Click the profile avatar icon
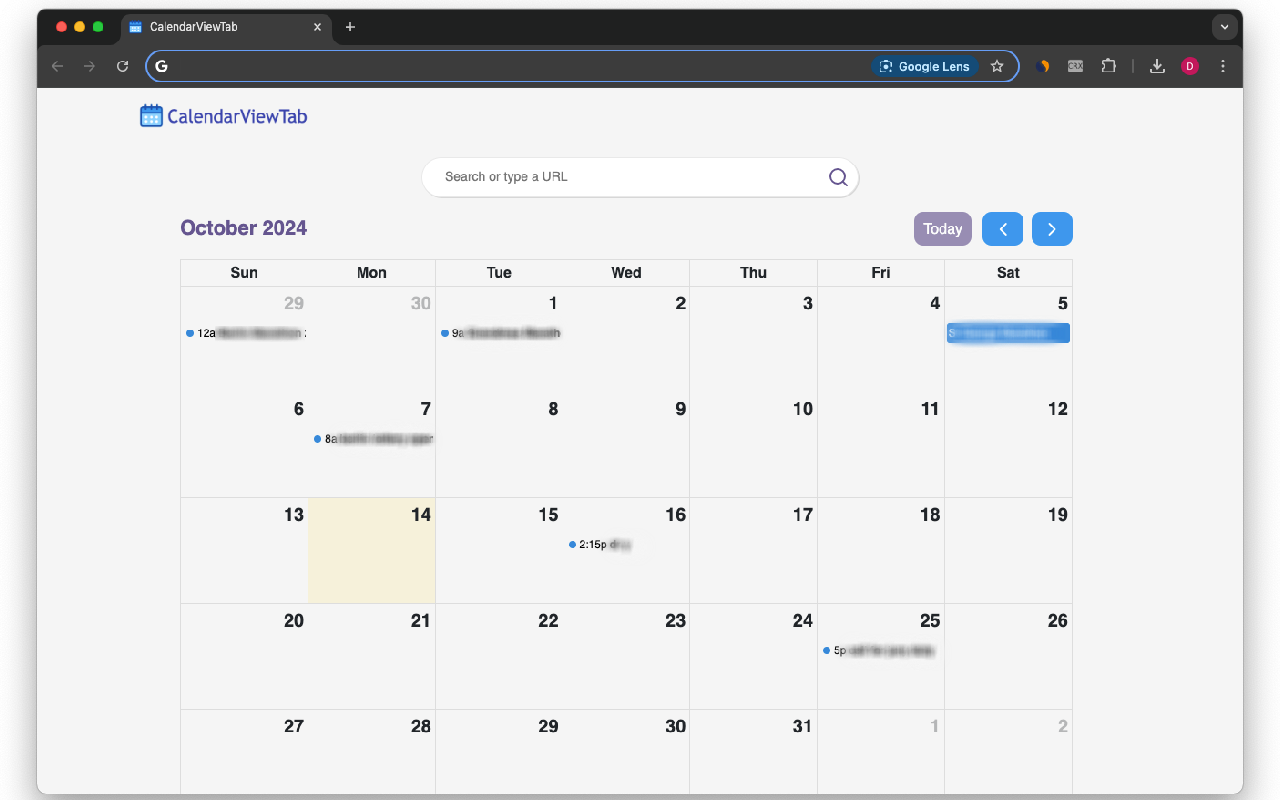 pyautogui.click(x=1189, y=66)
